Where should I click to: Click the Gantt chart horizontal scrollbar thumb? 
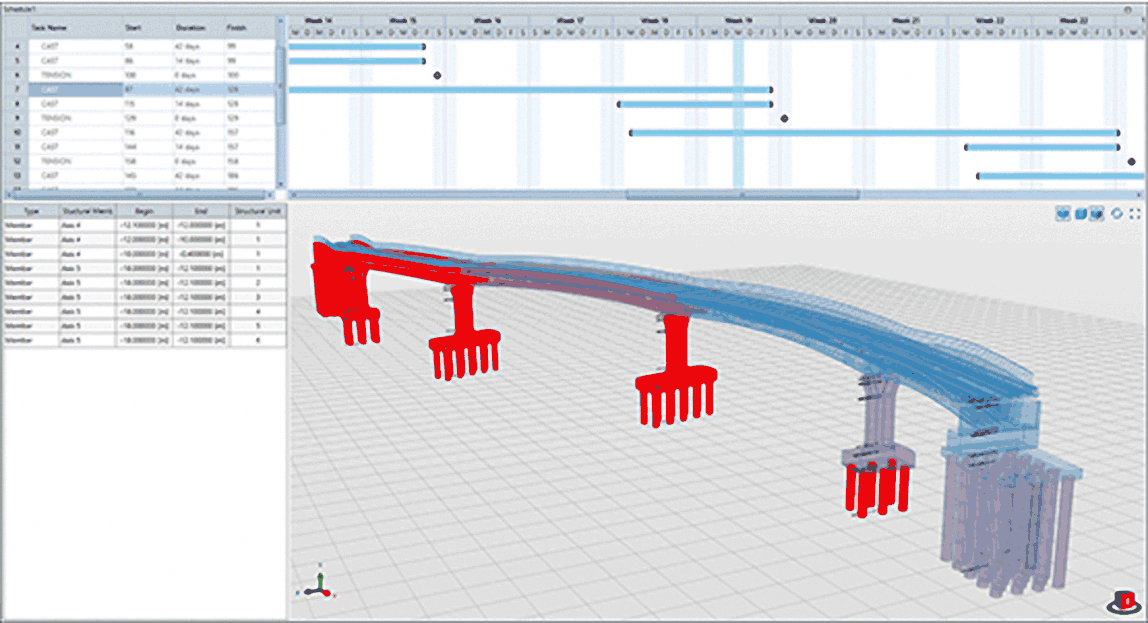click(742, 195)
